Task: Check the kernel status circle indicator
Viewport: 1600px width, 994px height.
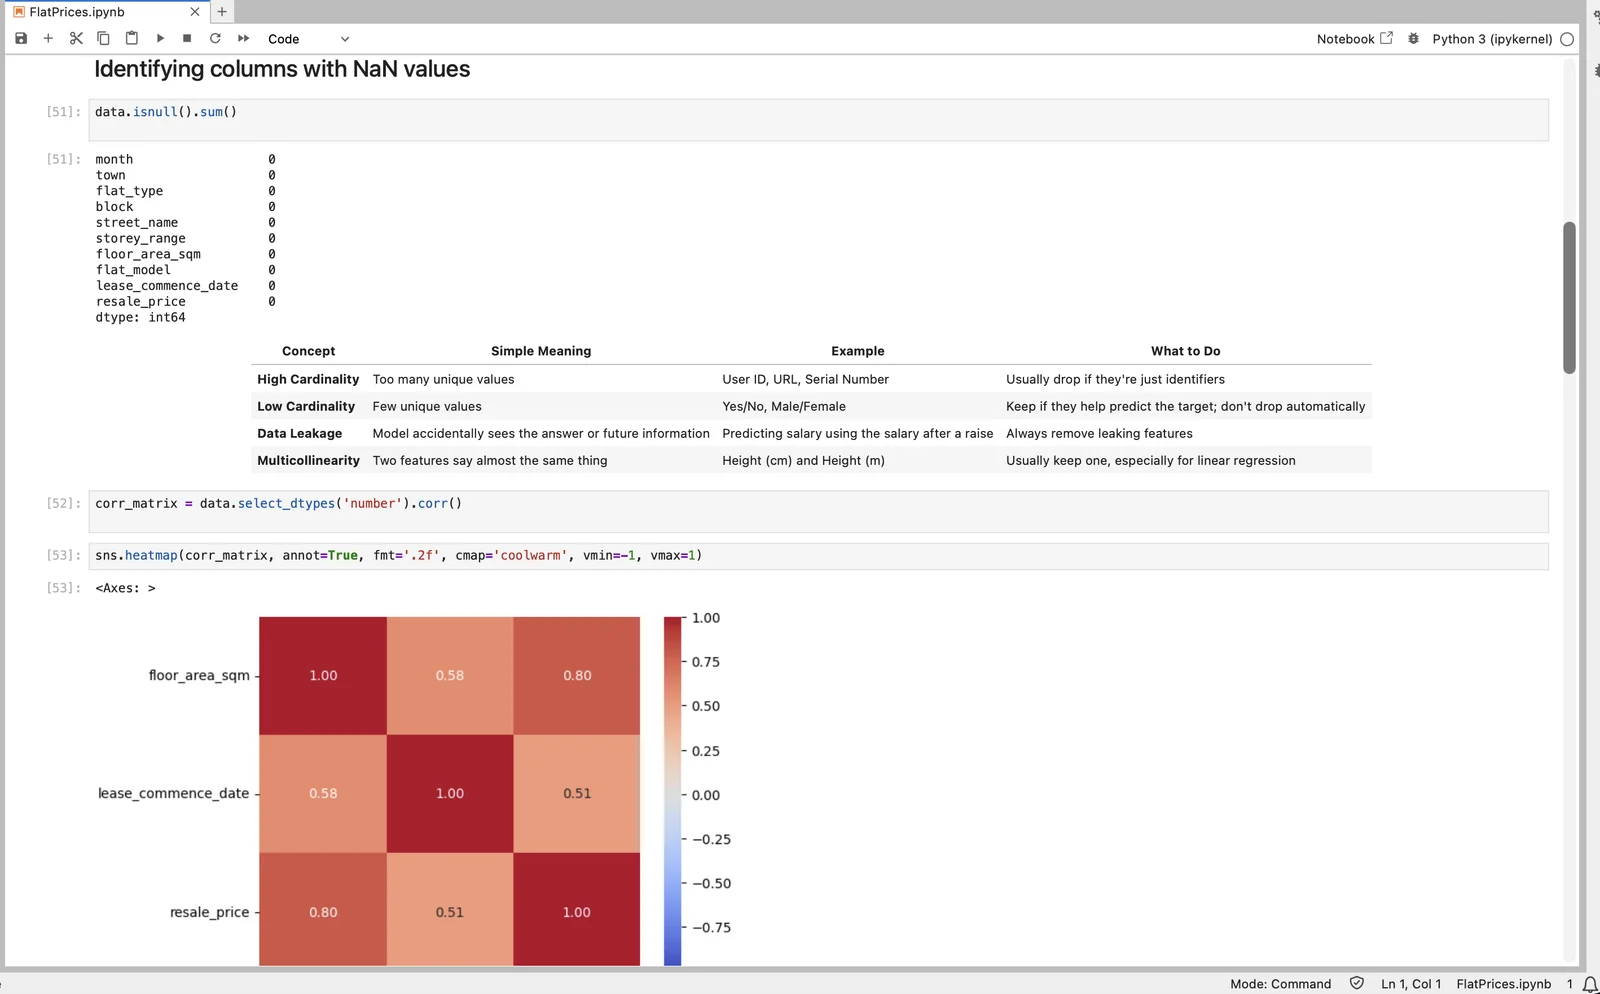Action: 1567,39
